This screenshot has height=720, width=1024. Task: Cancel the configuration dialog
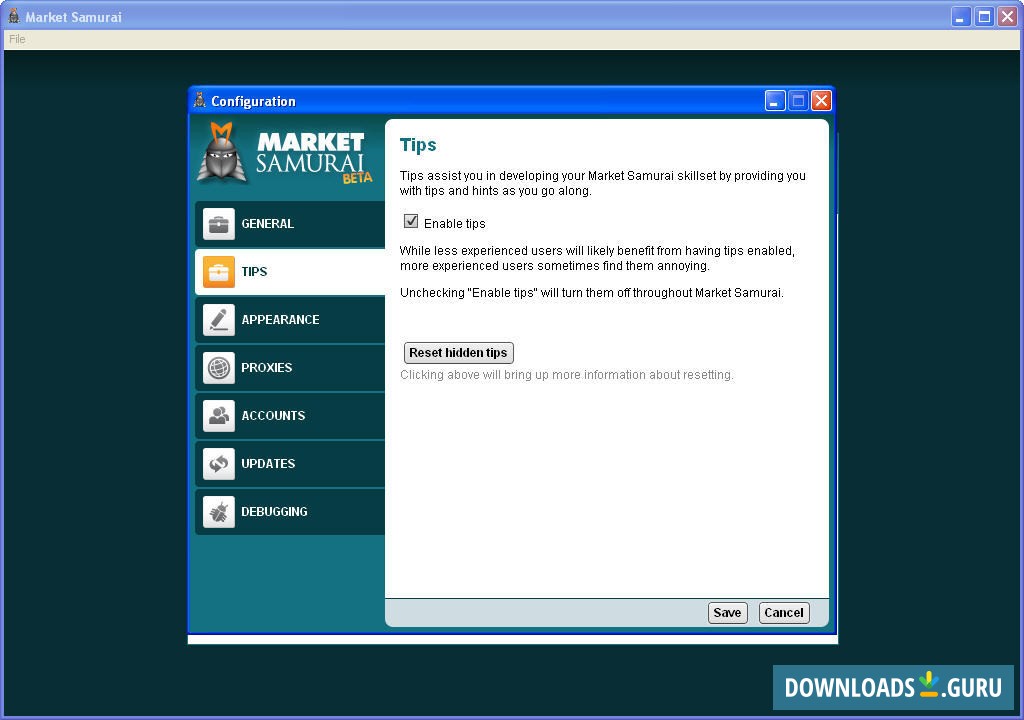click(784, 613)
